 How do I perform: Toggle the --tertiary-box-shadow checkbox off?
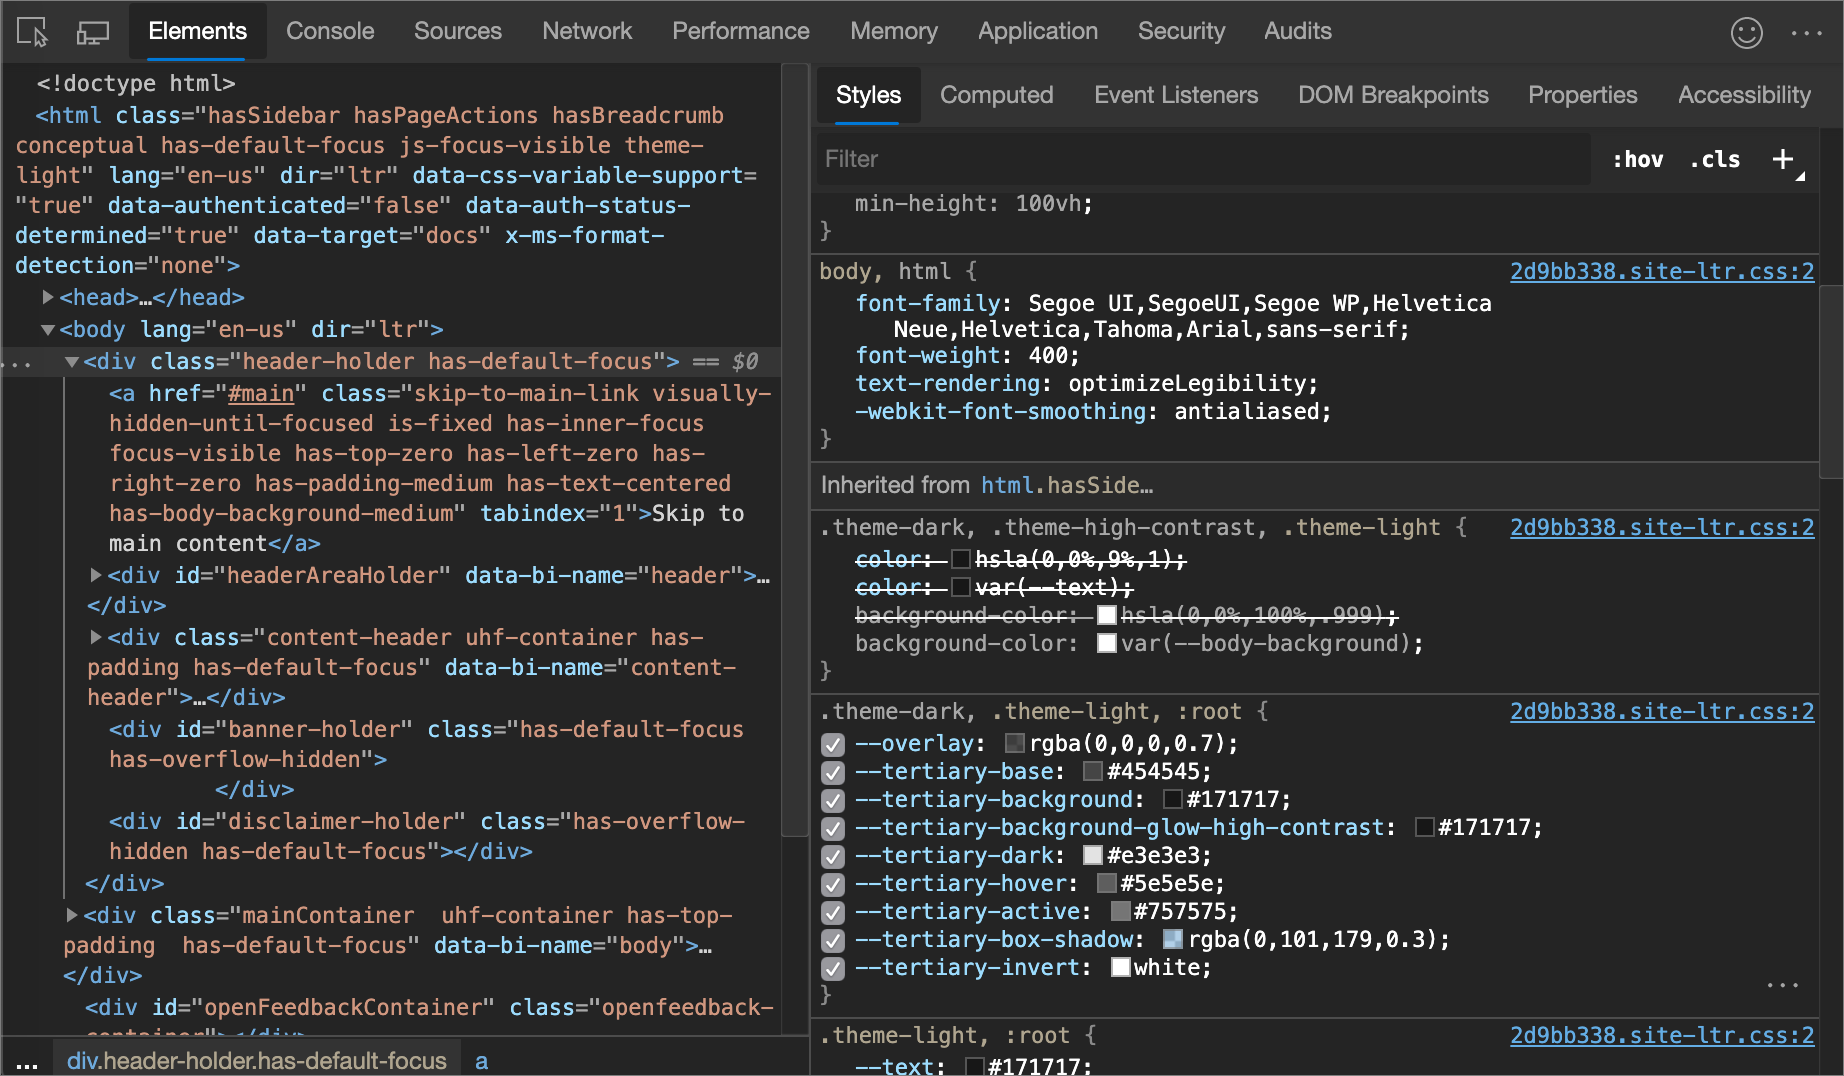pyautogui.click(x=832, y=940)
